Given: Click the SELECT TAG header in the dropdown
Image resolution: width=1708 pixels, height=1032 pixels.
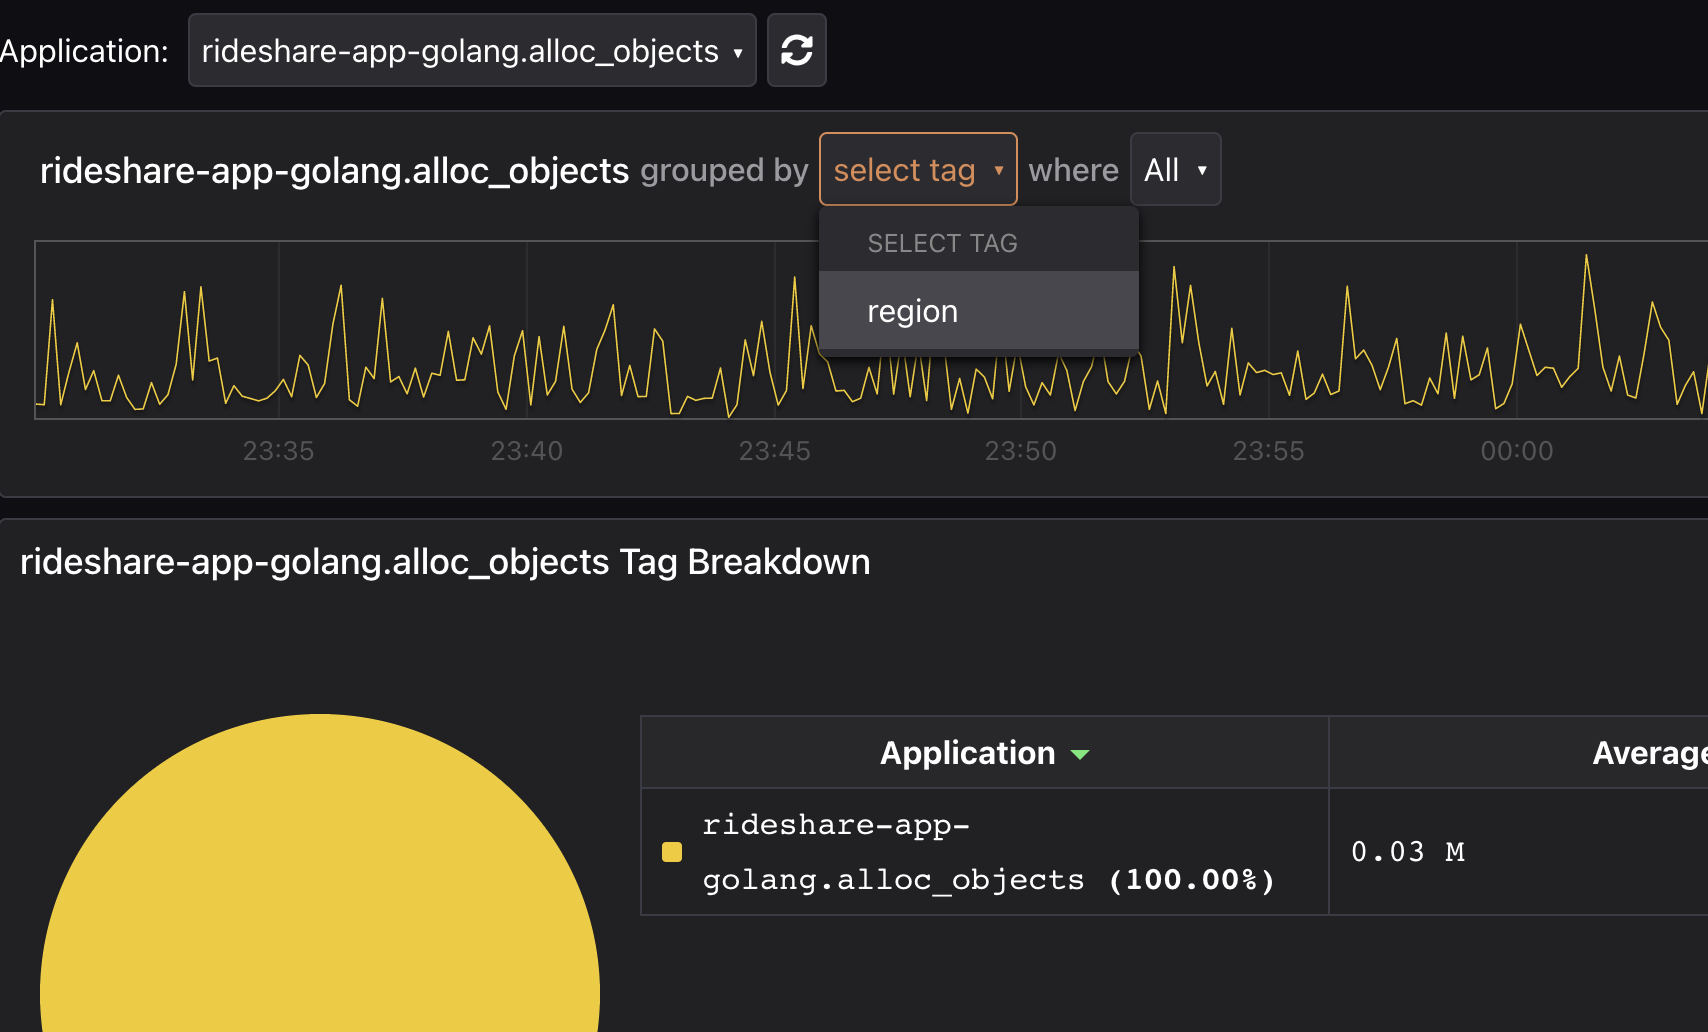Looking at the screenshot, I should (x=942, y=242).
